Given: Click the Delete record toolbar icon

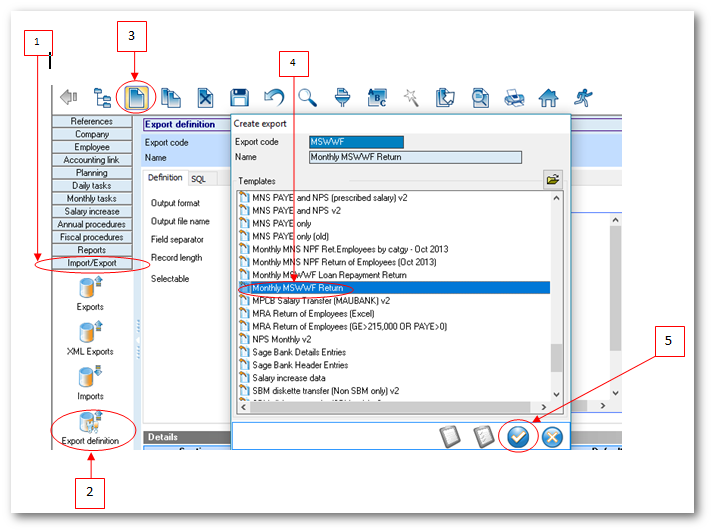Looking at the screenshot, I should coord(204,97).
